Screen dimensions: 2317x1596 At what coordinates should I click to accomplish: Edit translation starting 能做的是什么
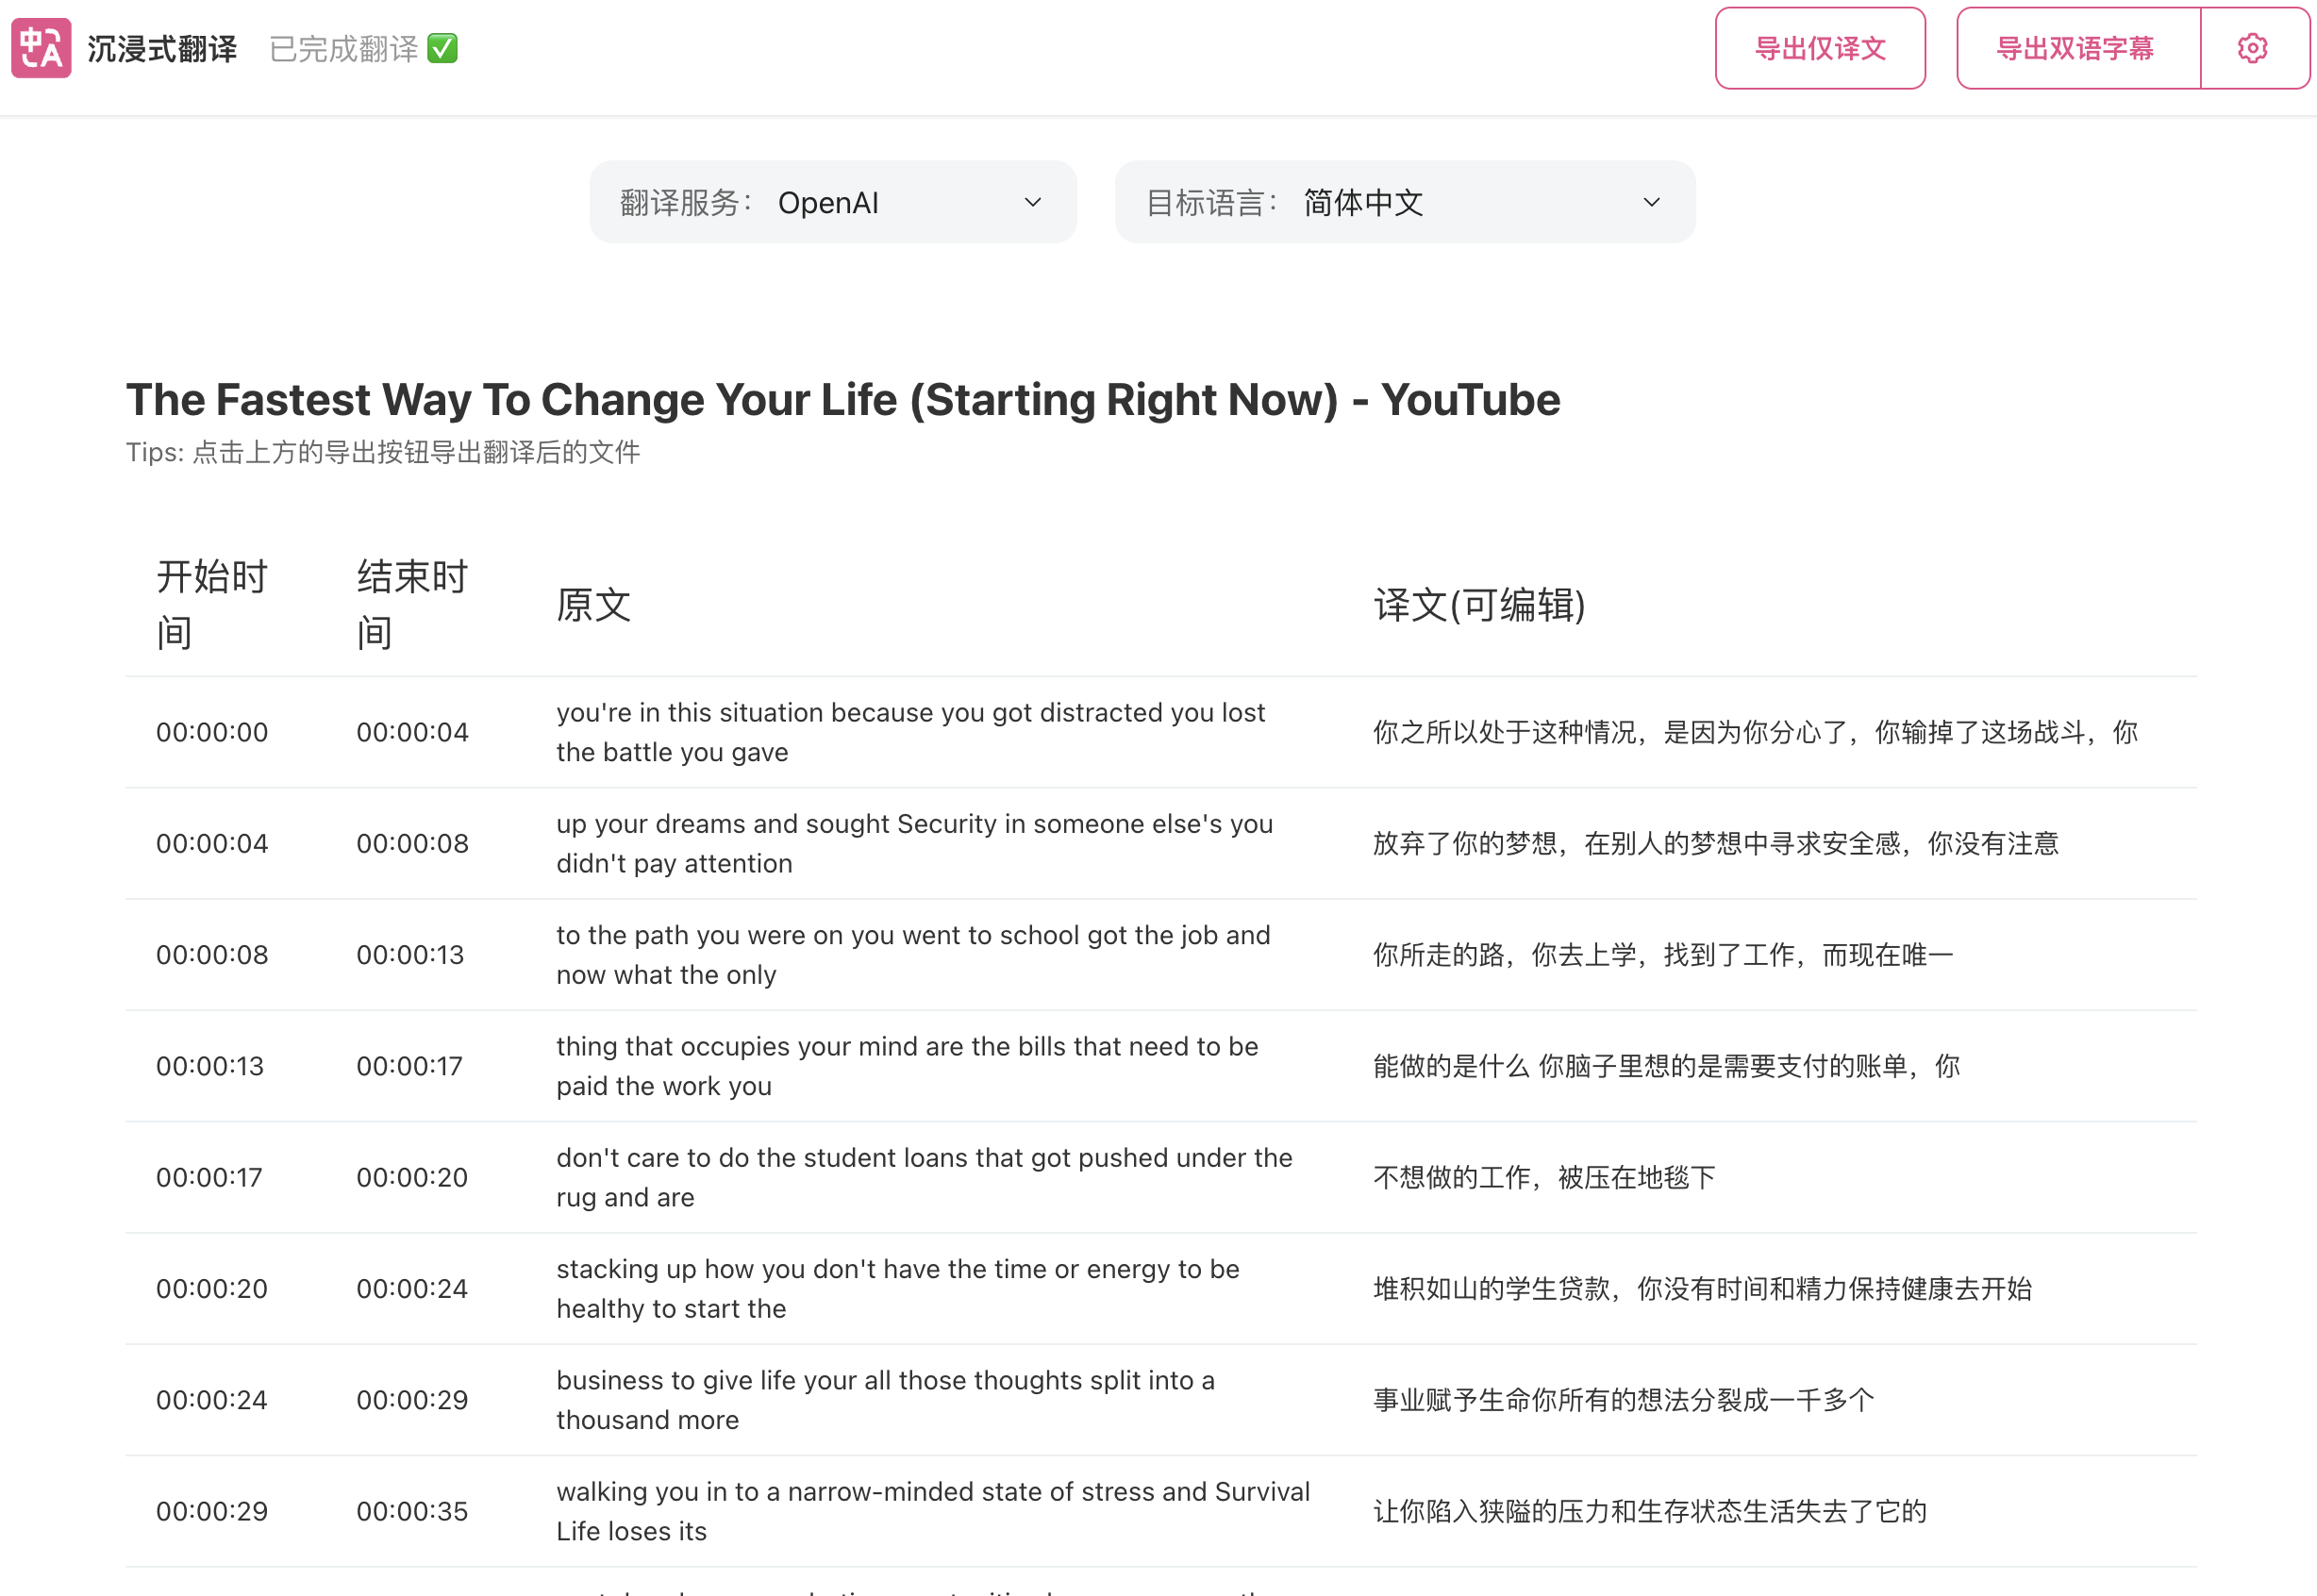coord(1665,1066)
